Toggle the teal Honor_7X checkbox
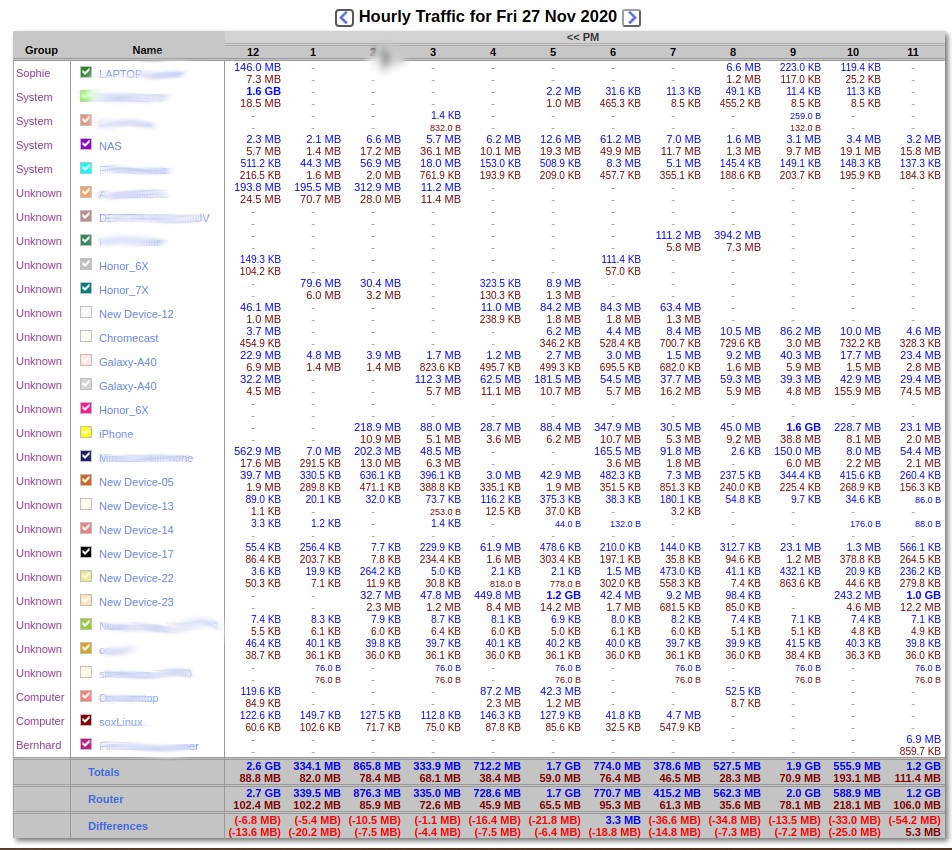The height and width of the screenshot is (850, 952). point(86,289)
